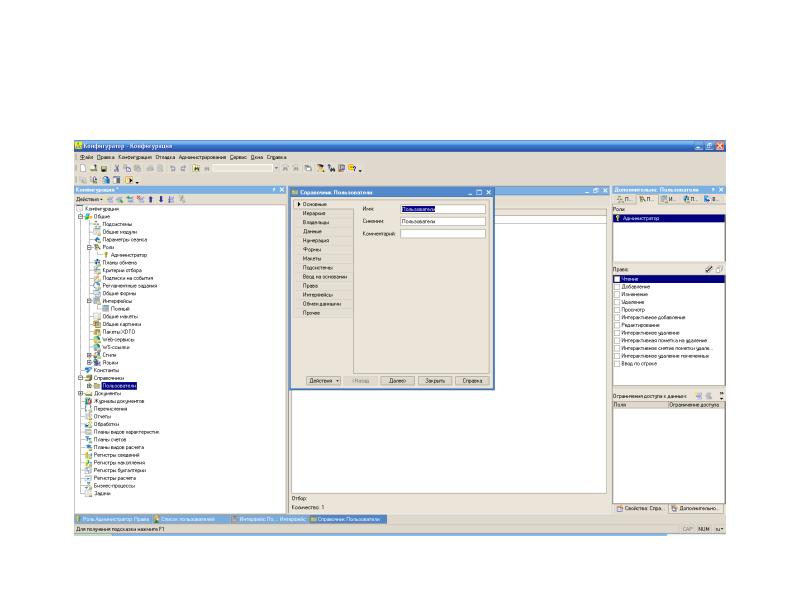Expand the Документы tree node
Image resolution: width=800 pixels, height=600 pixels.
[x=80, y=393]
